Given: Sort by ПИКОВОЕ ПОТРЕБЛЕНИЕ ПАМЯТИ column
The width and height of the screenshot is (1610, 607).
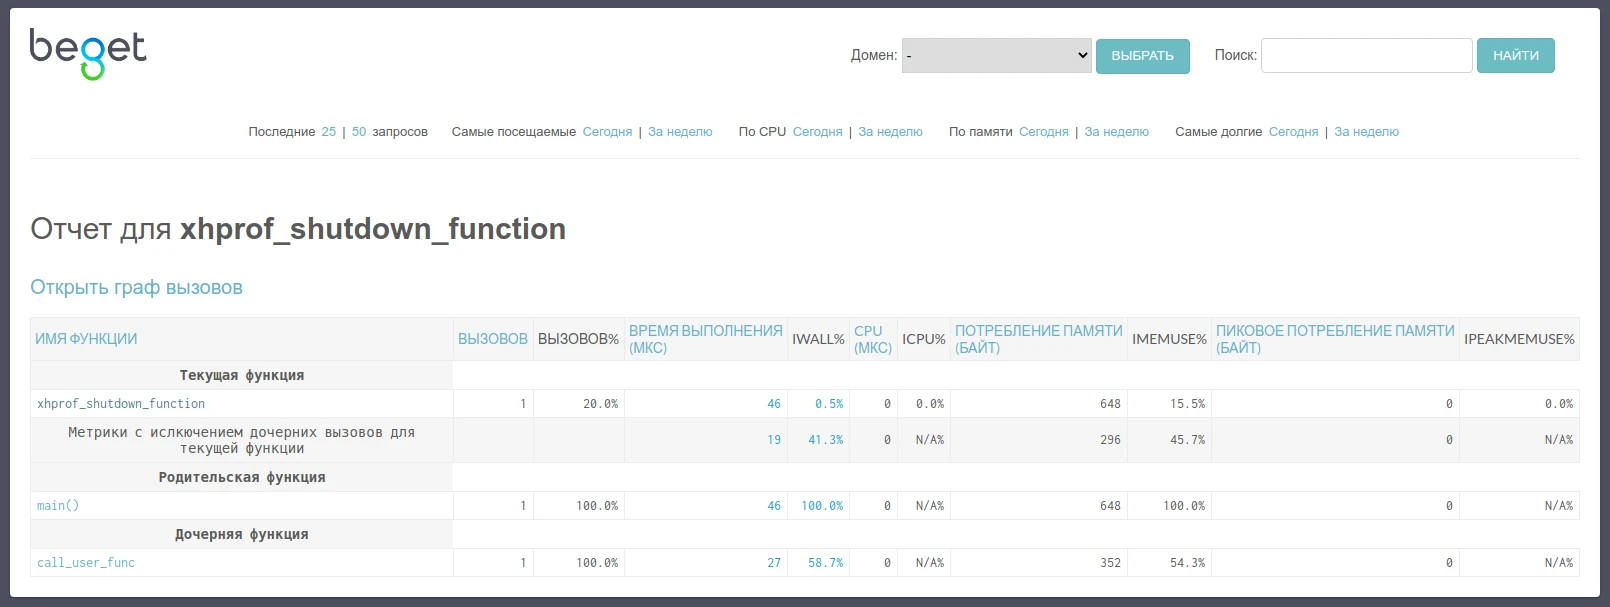Looking at the screenshot, I should click(1334, 339).
